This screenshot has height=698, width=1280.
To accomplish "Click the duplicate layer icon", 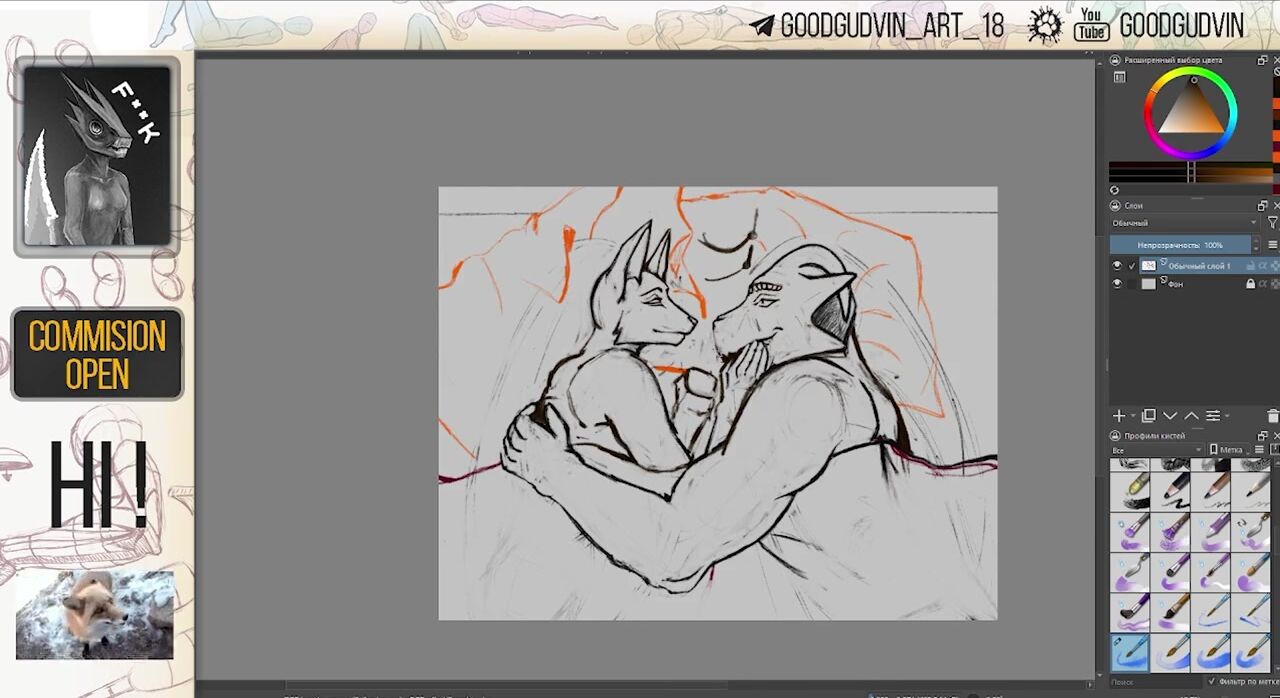I will (1149, 416).
